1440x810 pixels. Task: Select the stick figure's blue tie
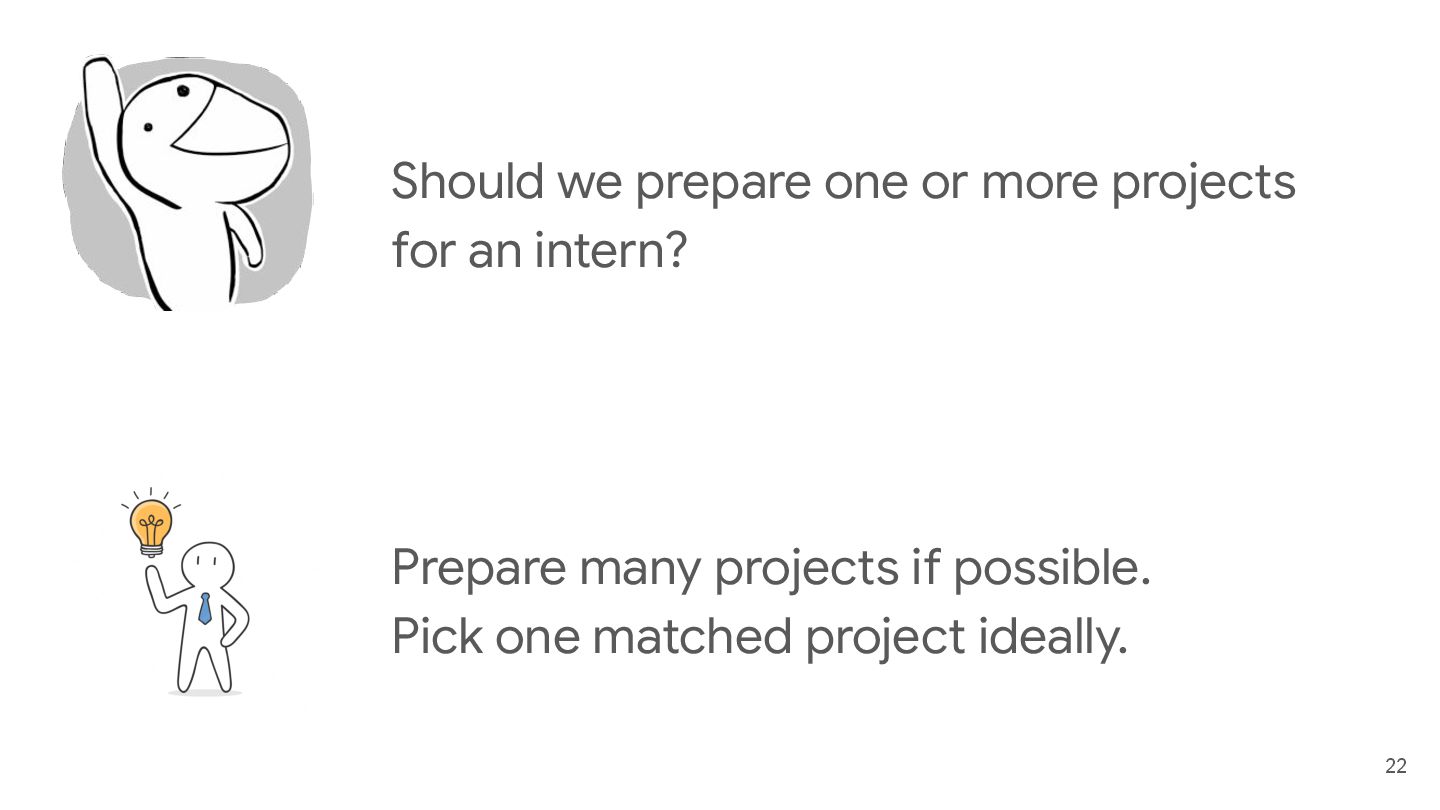205,608
